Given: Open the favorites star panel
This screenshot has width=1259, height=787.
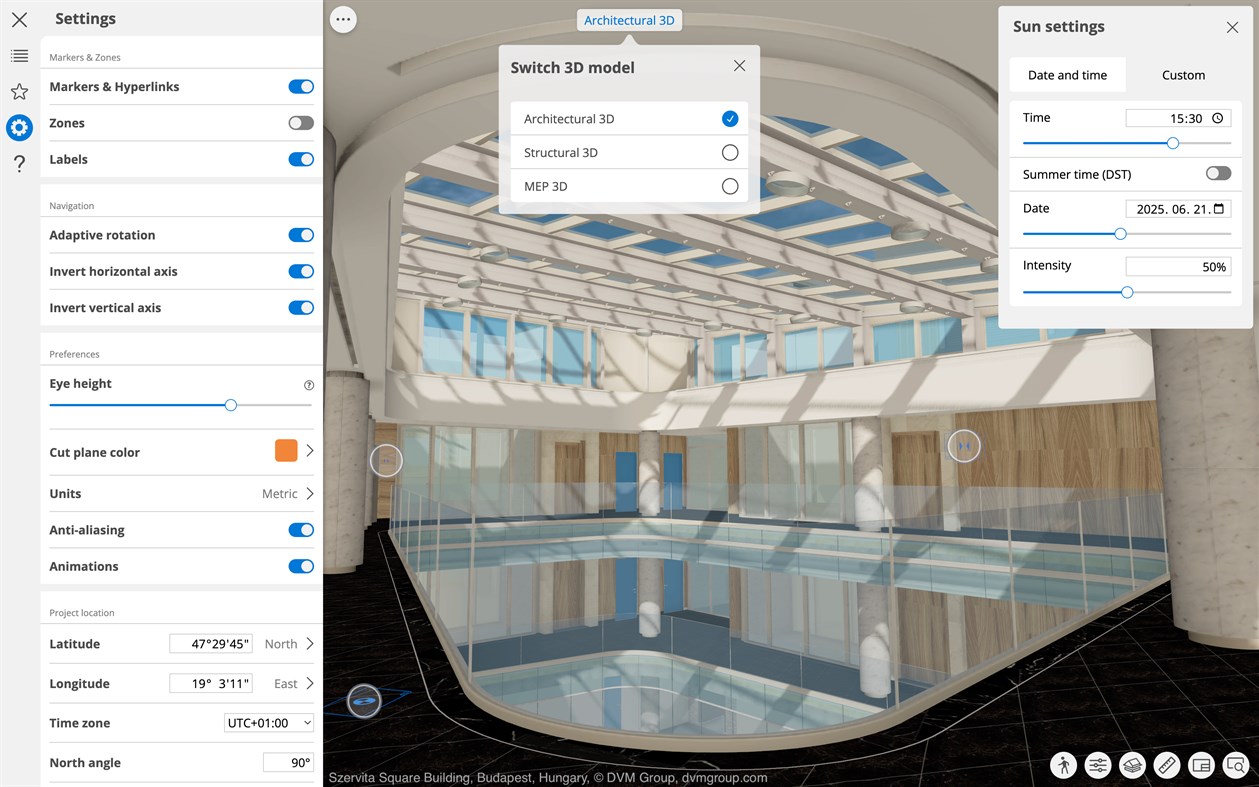Looking at the screenshot, I should (x=19, y=92).
